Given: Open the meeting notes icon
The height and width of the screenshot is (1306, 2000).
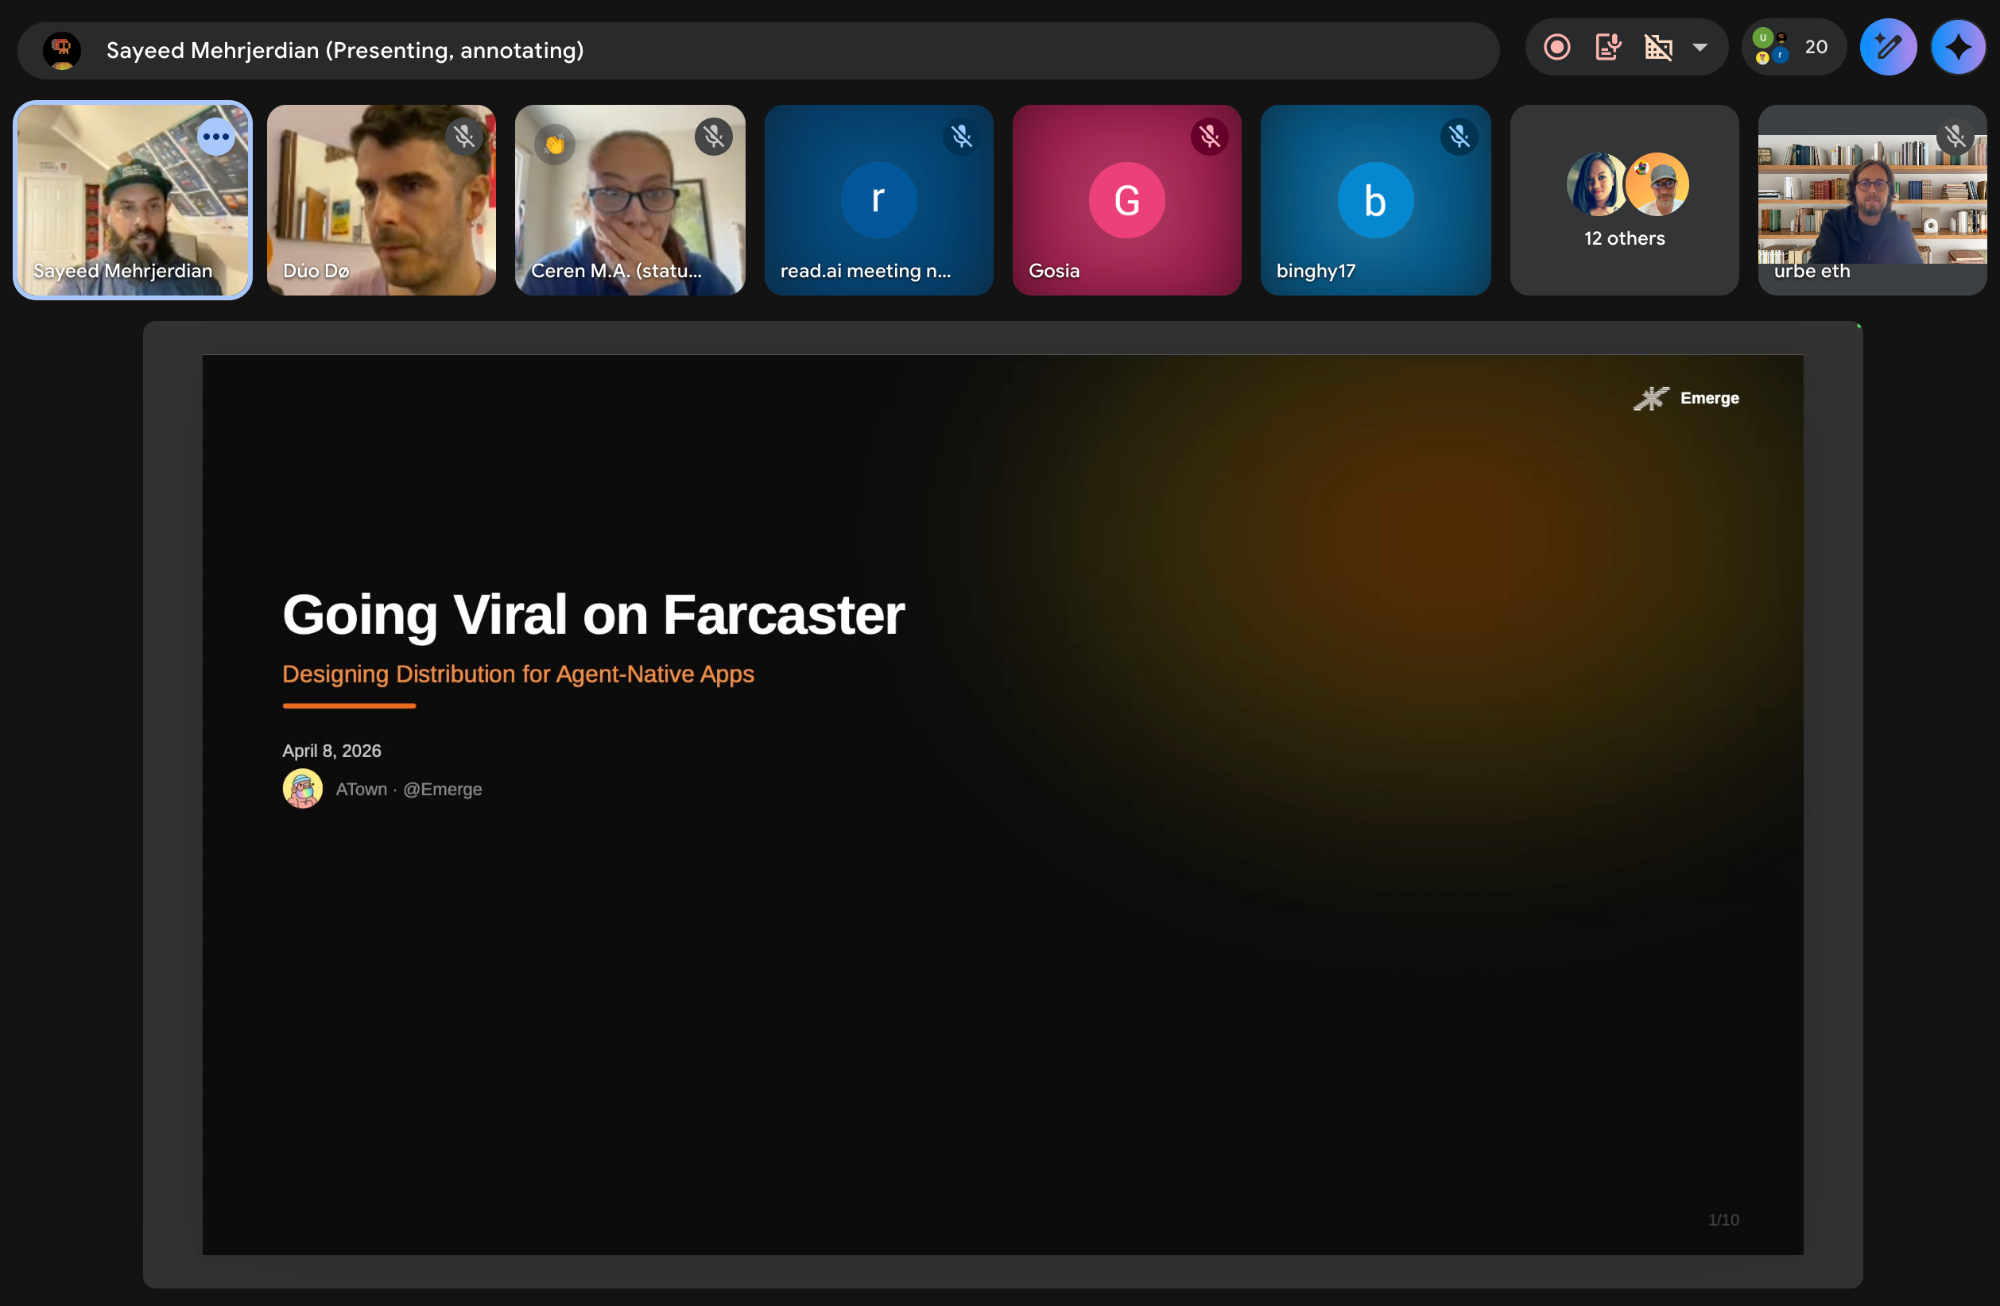Looking at the screenshot, I should tap(1608, 47).
